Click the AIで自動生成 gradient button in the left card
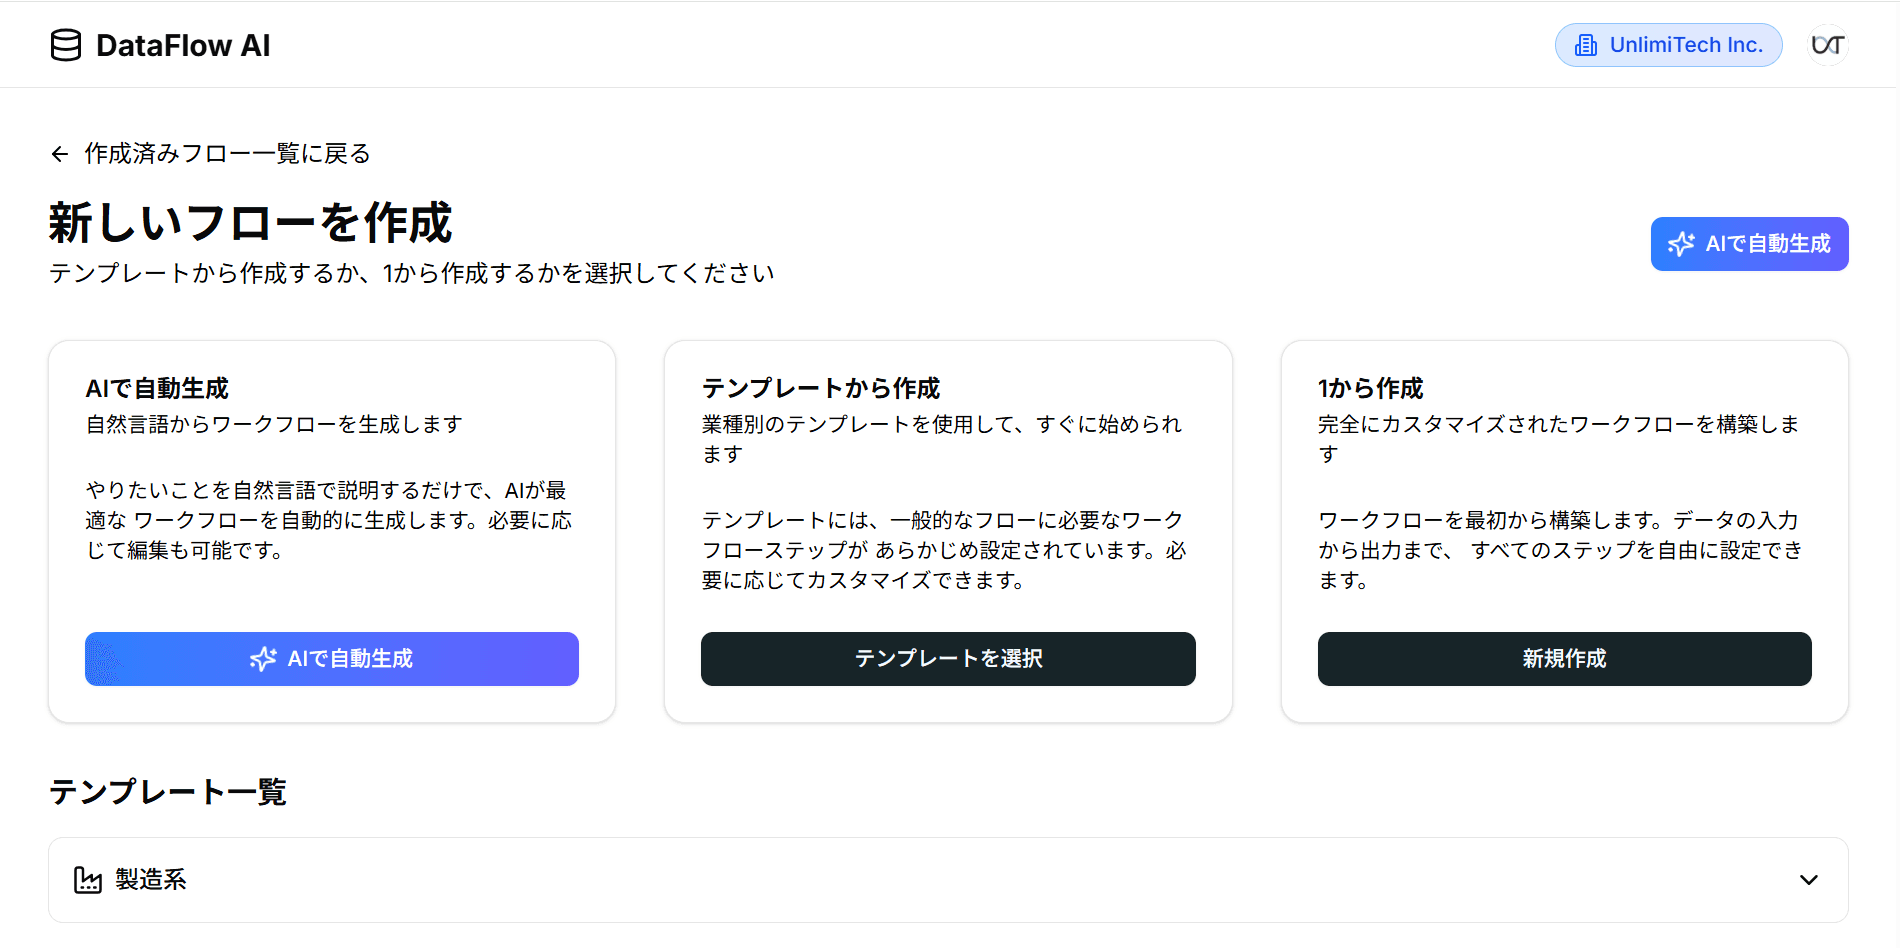 pyautogui.click(x=331, y=659)
